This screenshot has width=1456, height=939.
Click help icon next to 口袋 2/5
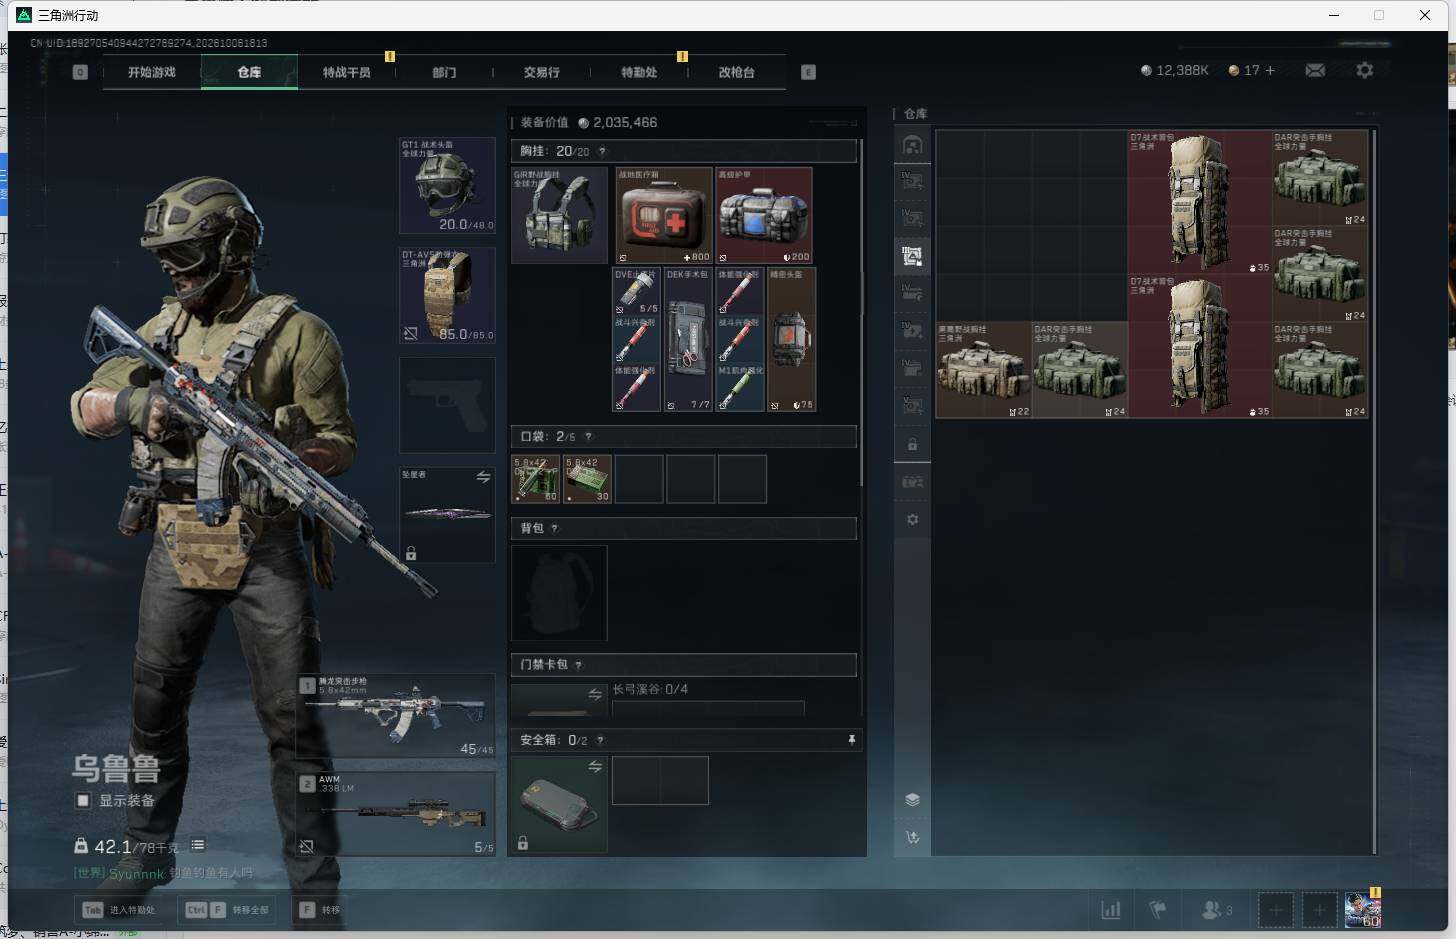[588, 437]
